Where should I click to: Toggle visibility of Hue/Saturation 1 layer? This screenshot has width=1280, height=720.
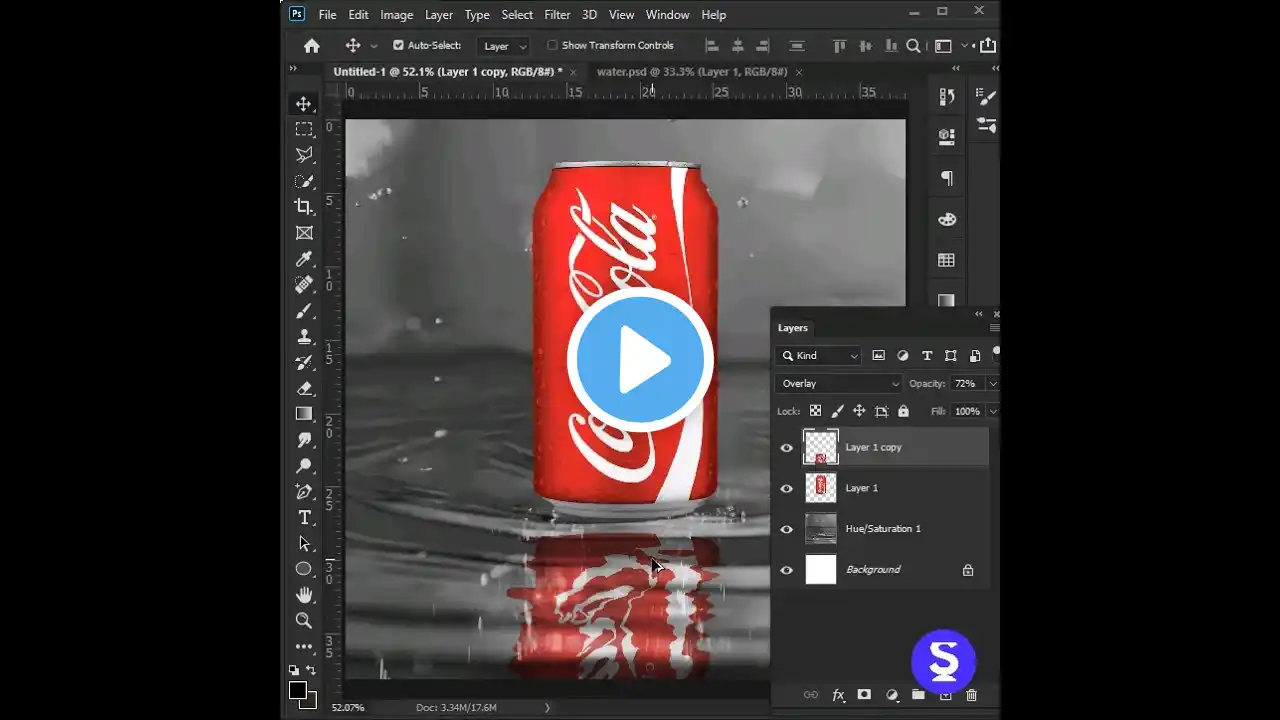[787, 528]
